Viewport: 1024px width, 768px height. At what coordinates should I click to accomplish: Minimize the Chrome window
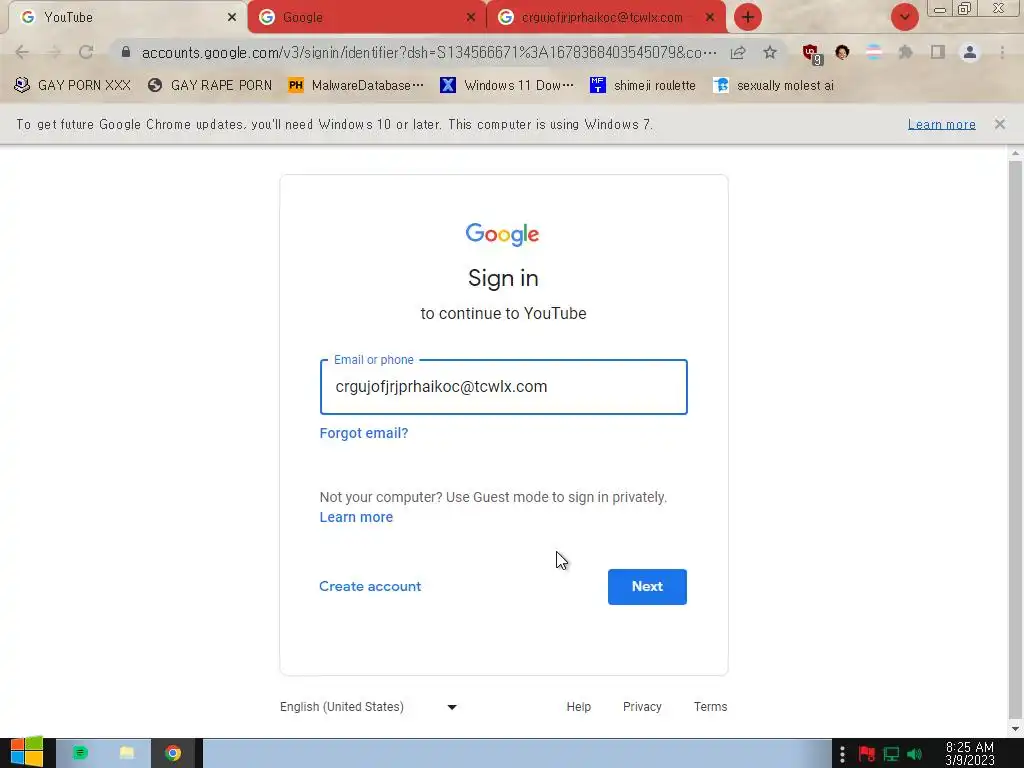940,10
